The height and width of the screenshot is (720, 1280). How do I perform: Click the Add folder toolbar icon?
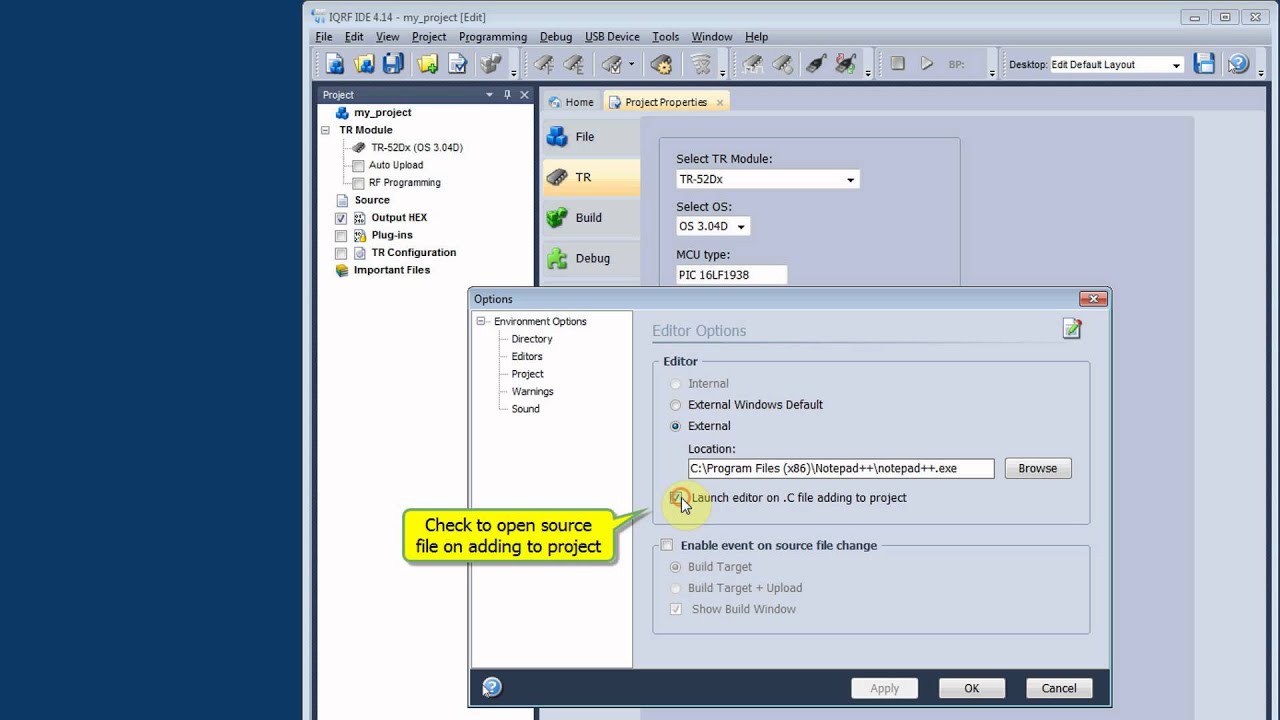coord(428,64)
